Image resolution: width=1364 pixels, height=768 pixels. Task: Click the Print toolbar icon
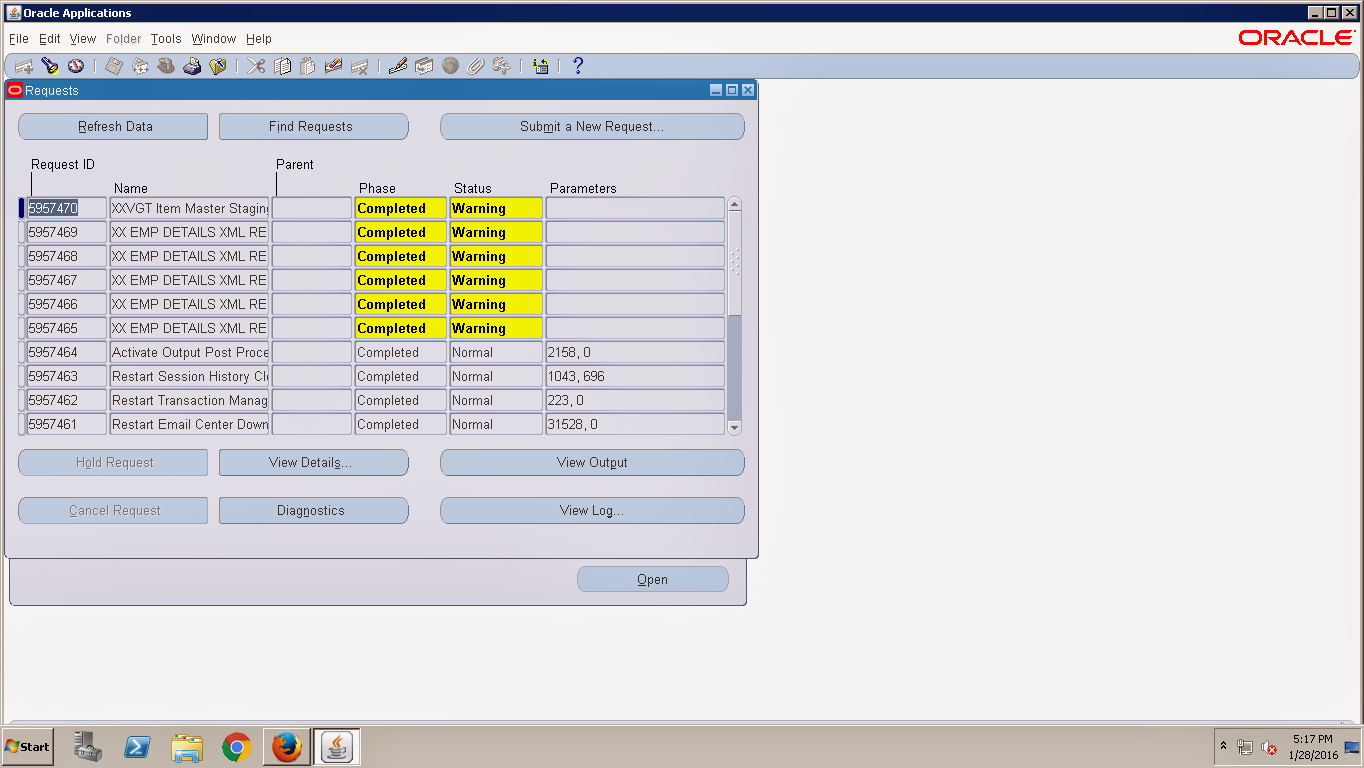coord(192,66)
